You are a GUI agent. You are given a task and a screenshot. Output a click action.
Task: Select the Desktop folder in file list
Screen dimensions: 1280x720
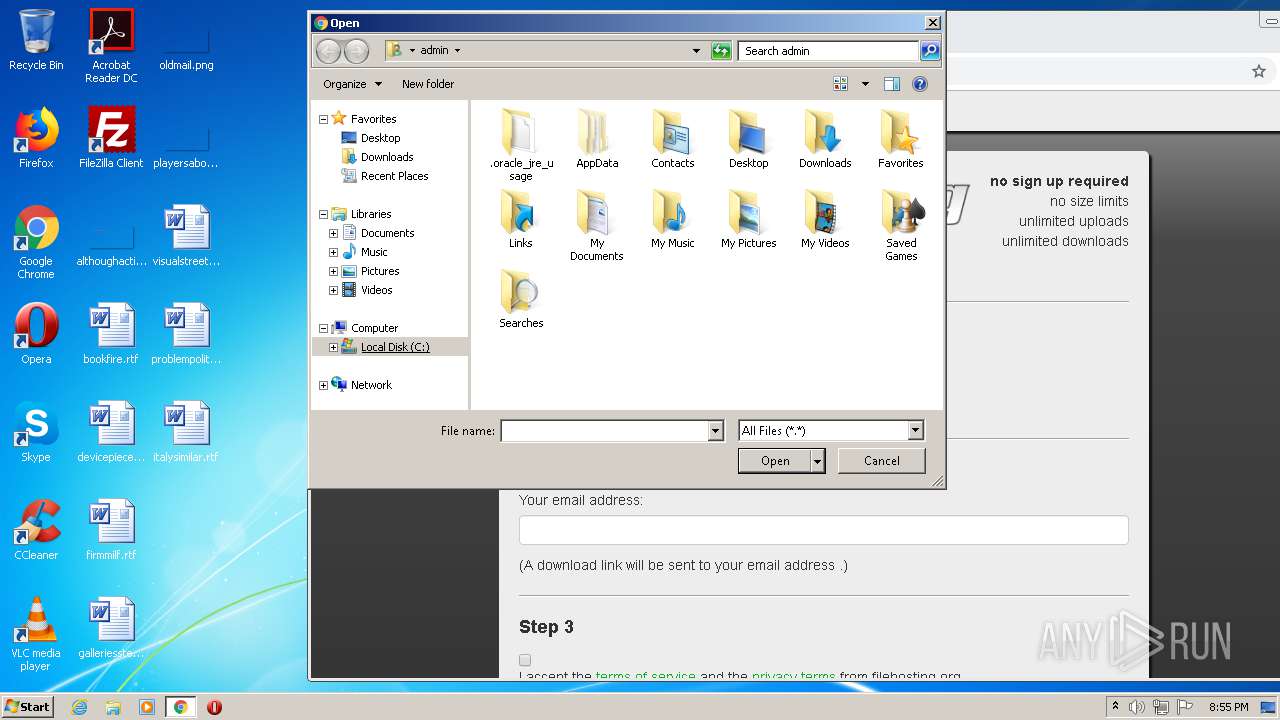tap(749, 139)
